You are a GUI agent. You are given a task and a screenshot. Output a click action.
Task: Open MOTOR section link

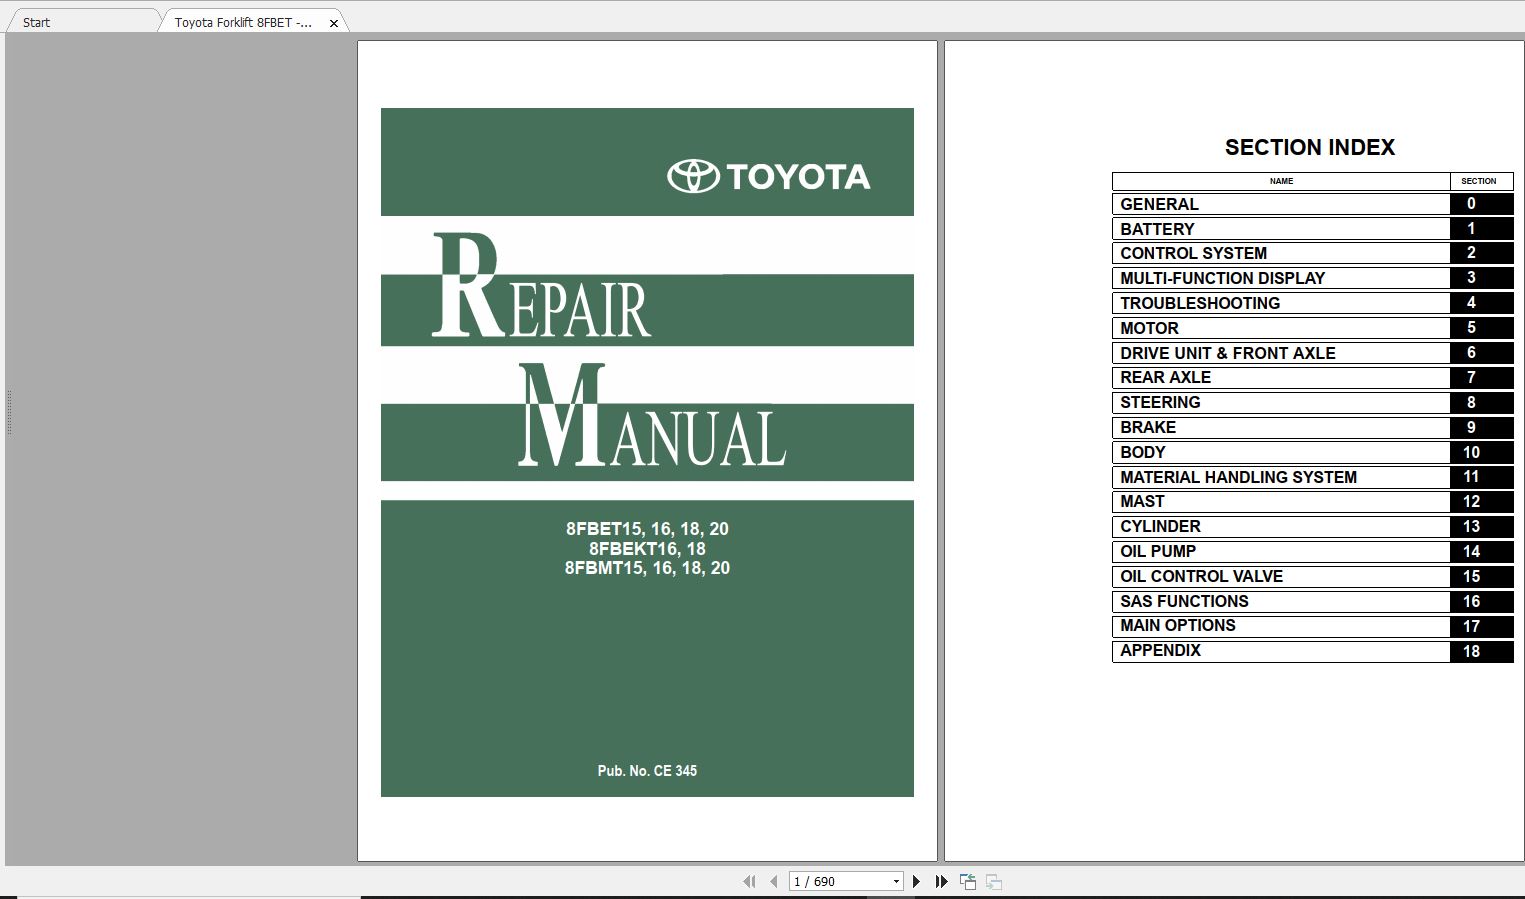click(x=1281, y=328)
